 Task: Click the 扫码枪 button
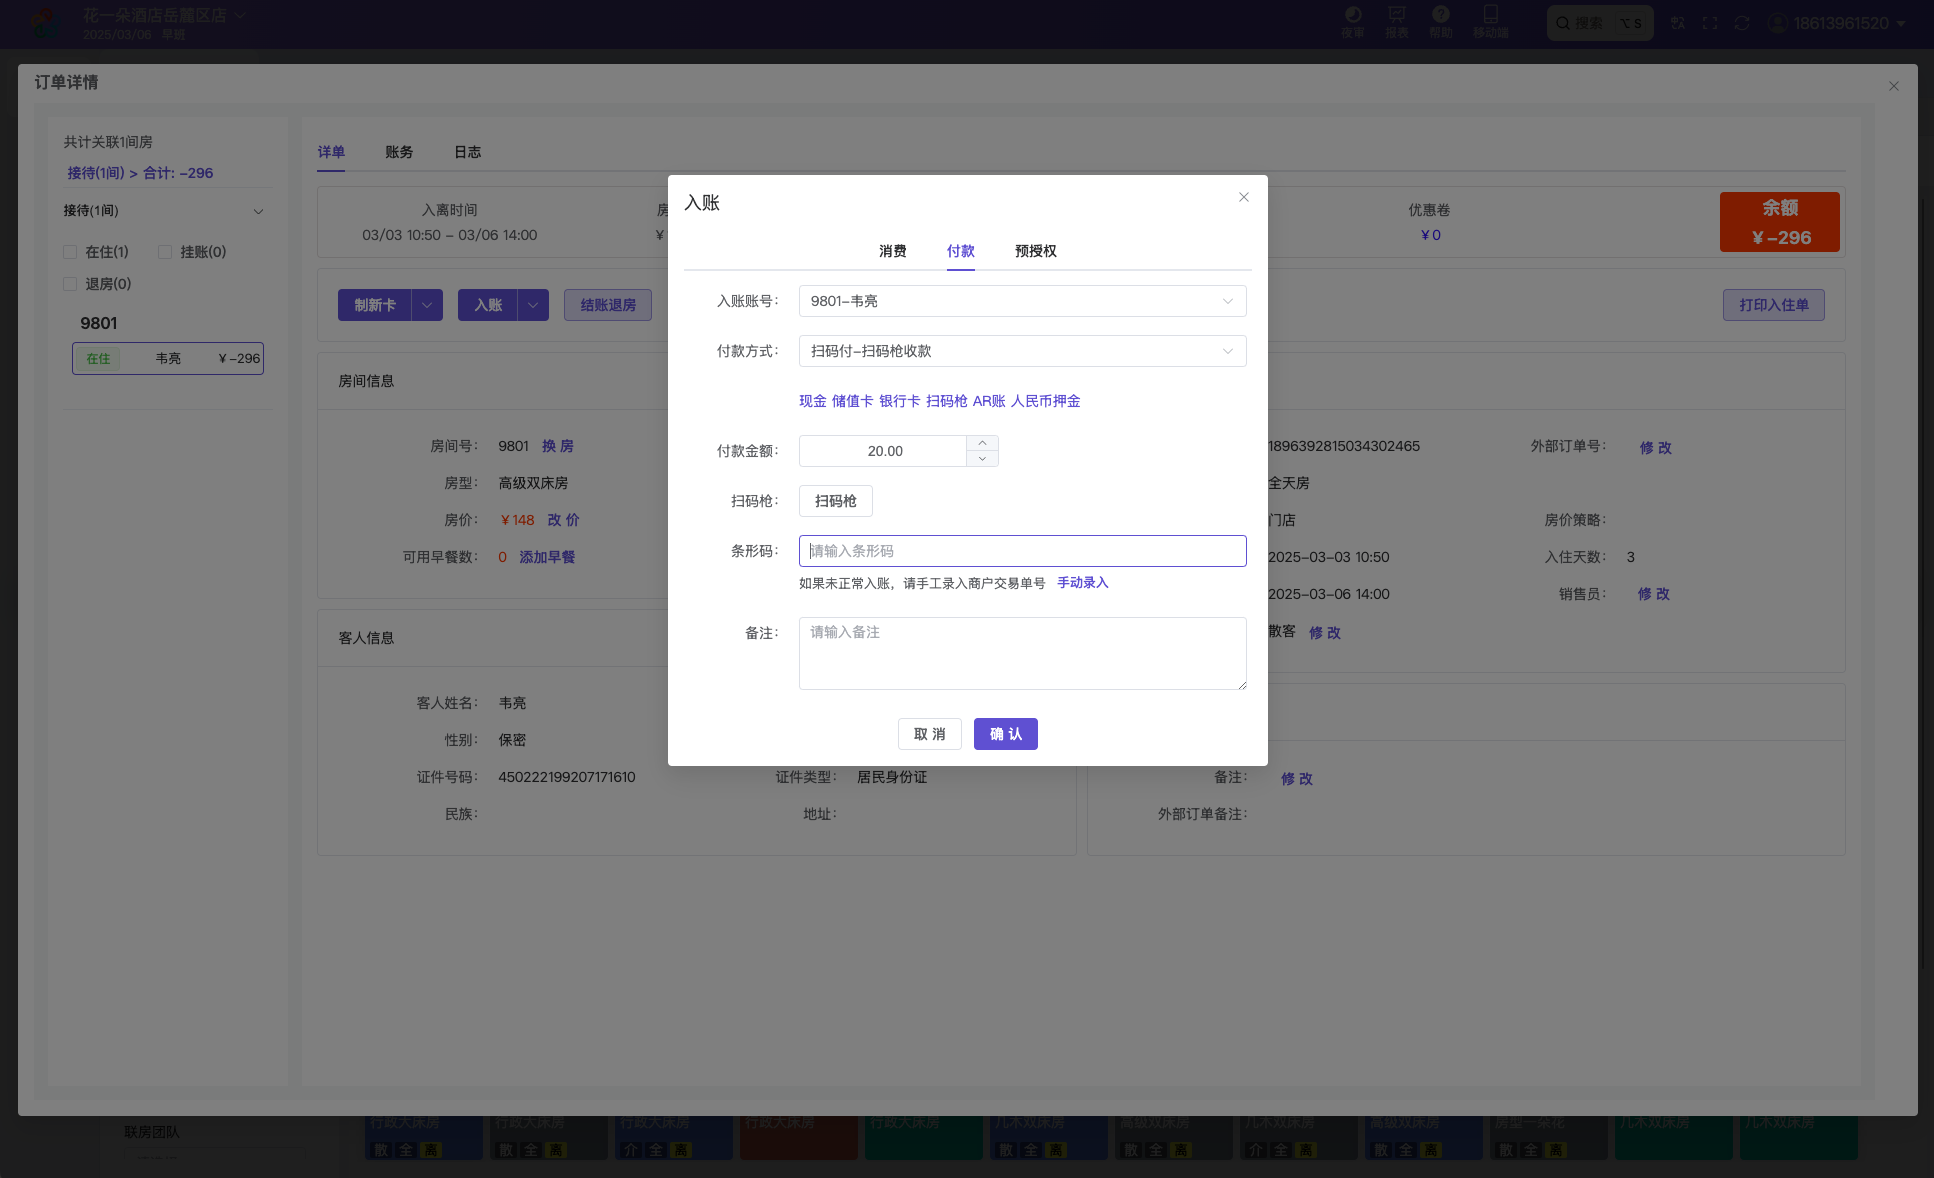tap(836, 501)
